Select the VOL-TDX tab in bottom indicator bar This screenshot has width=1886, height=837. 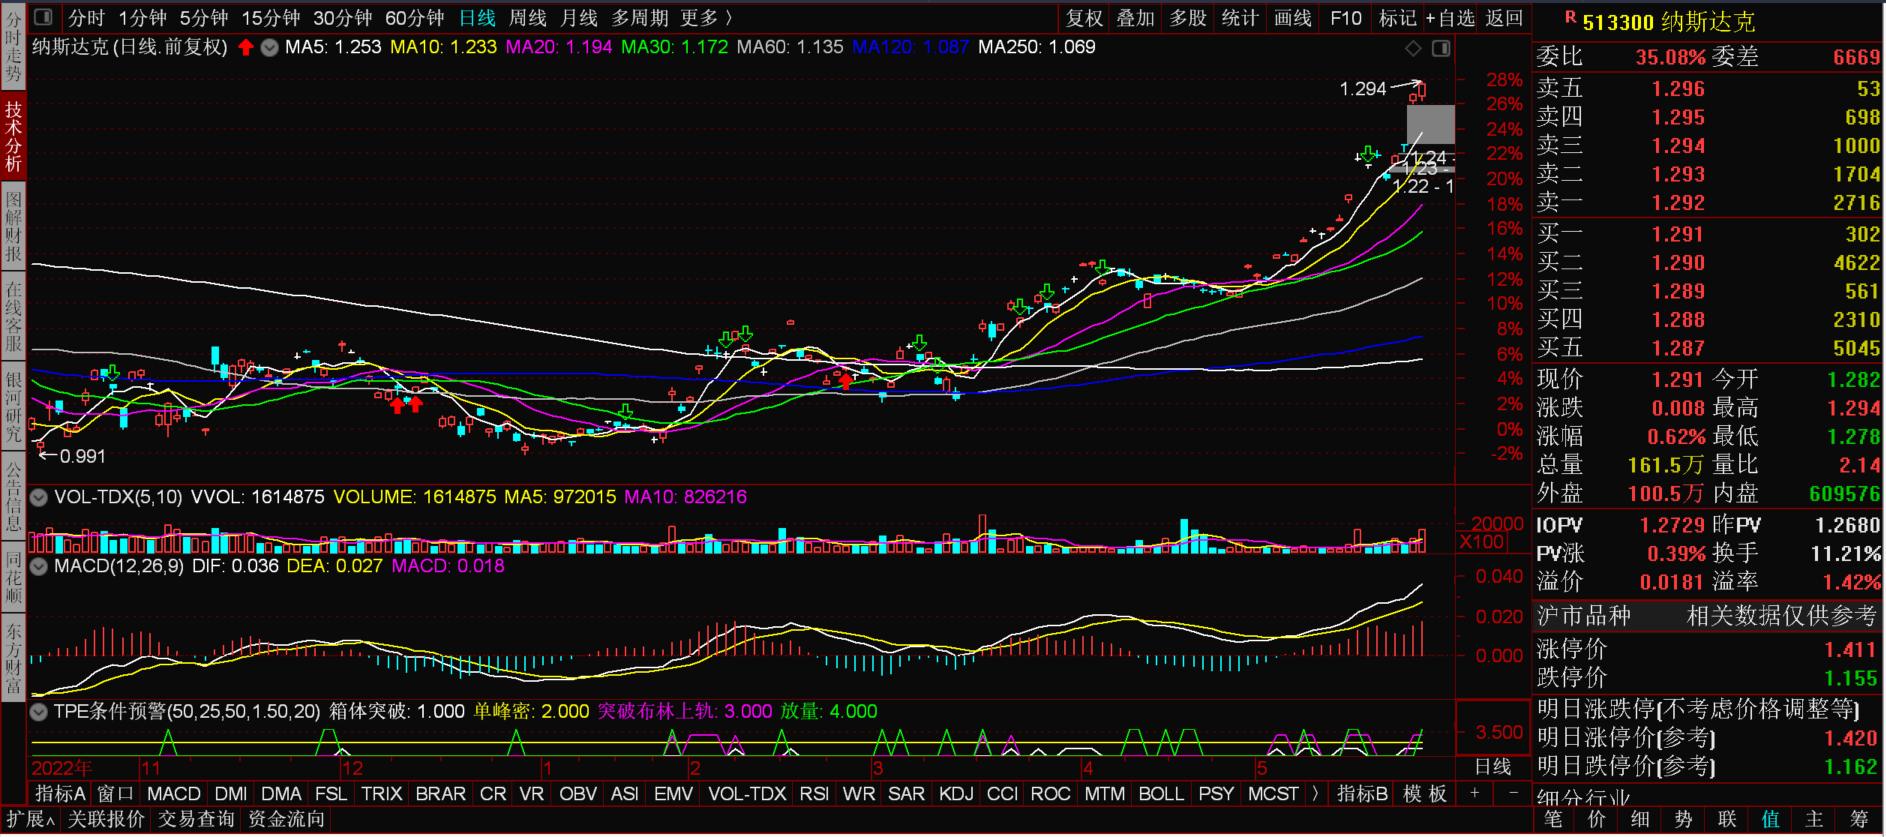[x=747, y=794]
